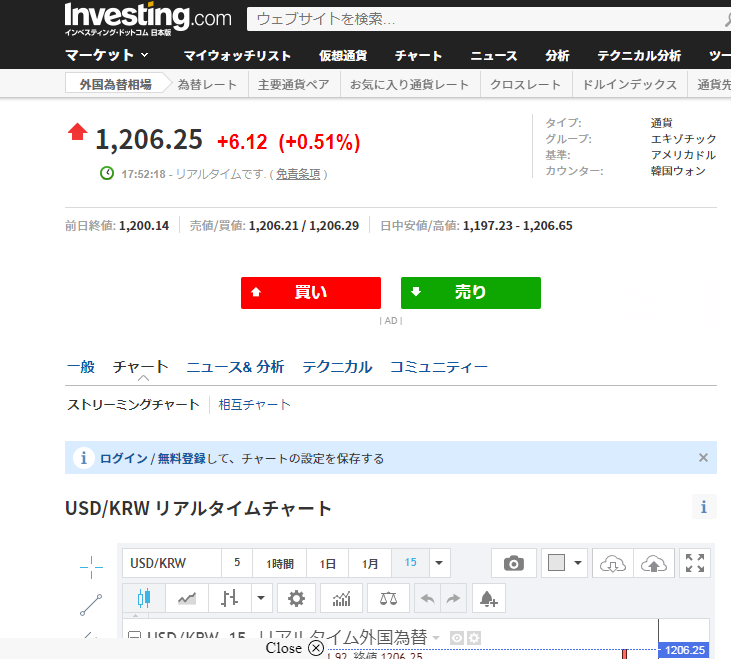Switch to the area chart style
The width and height of the screenshot is (731, 659).
tap(187, 598)
